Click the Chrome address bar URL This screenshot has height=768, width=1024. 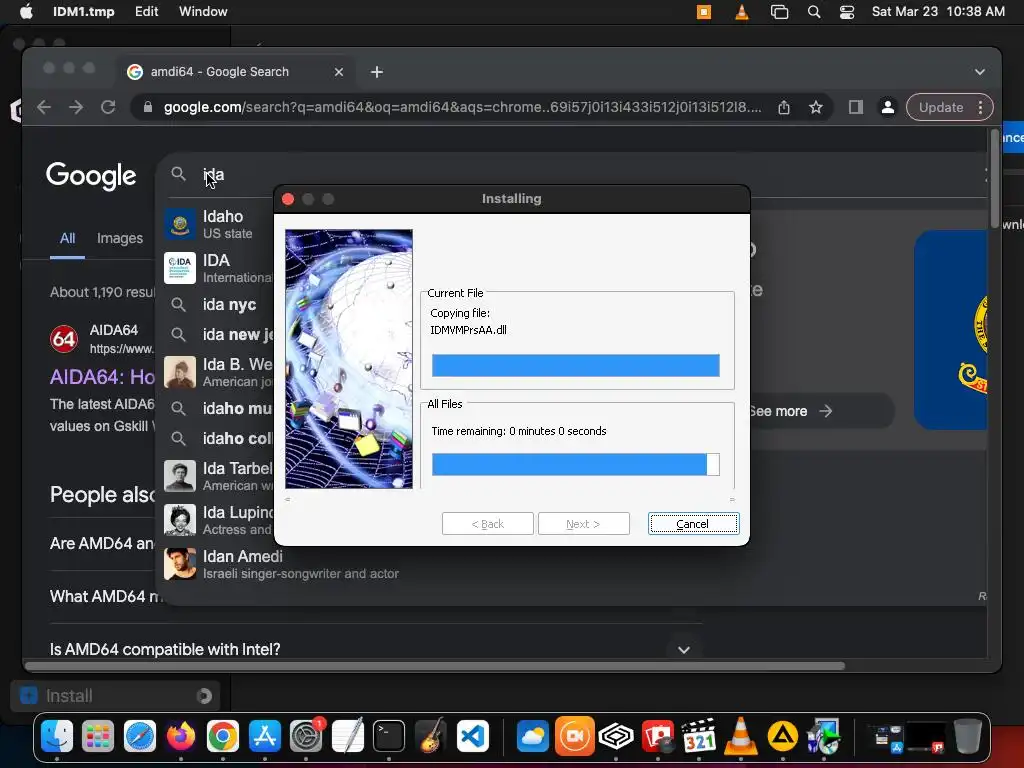pyautogui.click(x=462, y=107)
